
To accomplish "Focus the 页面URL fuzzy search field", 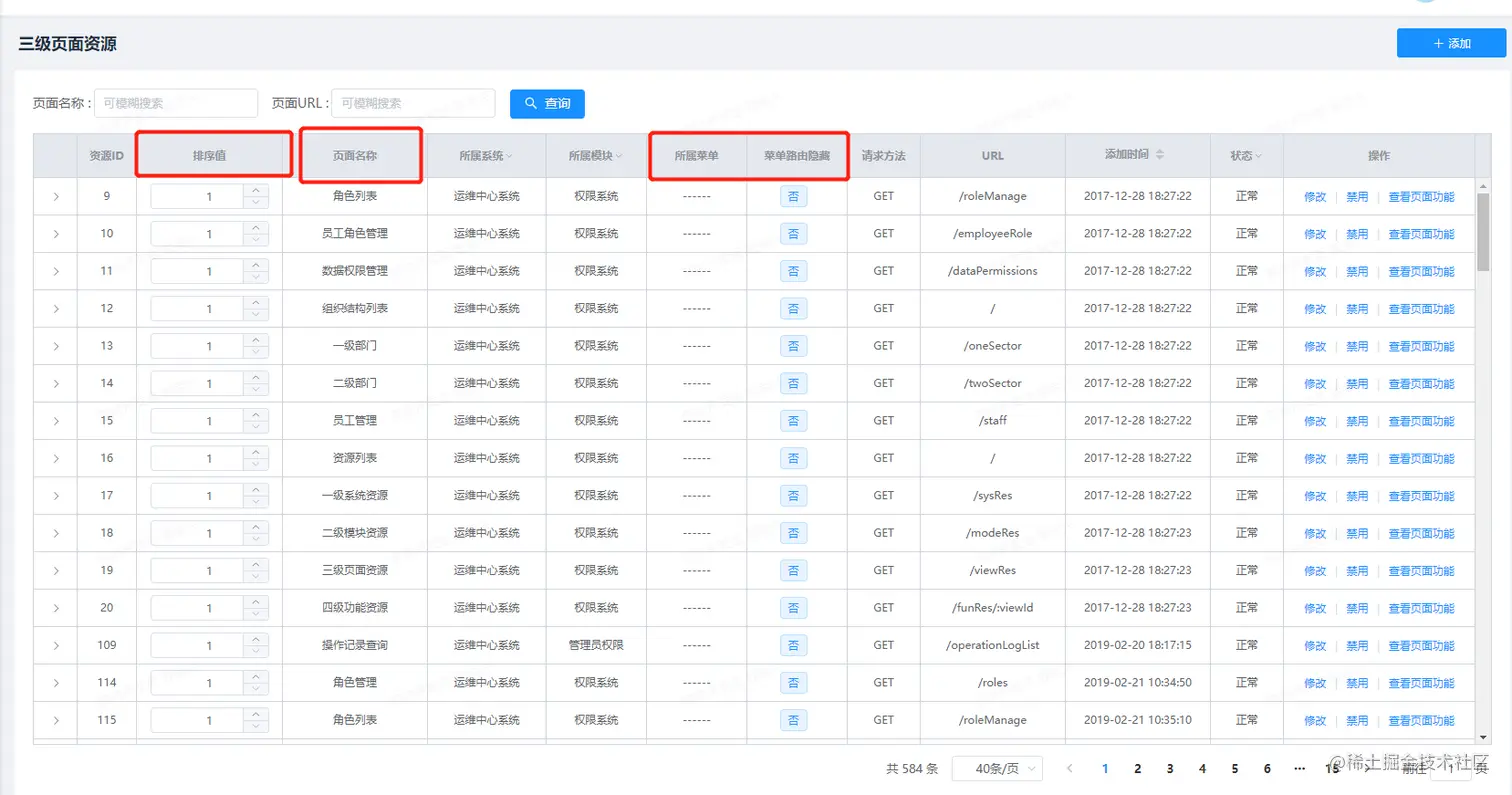I will [413, 103].
